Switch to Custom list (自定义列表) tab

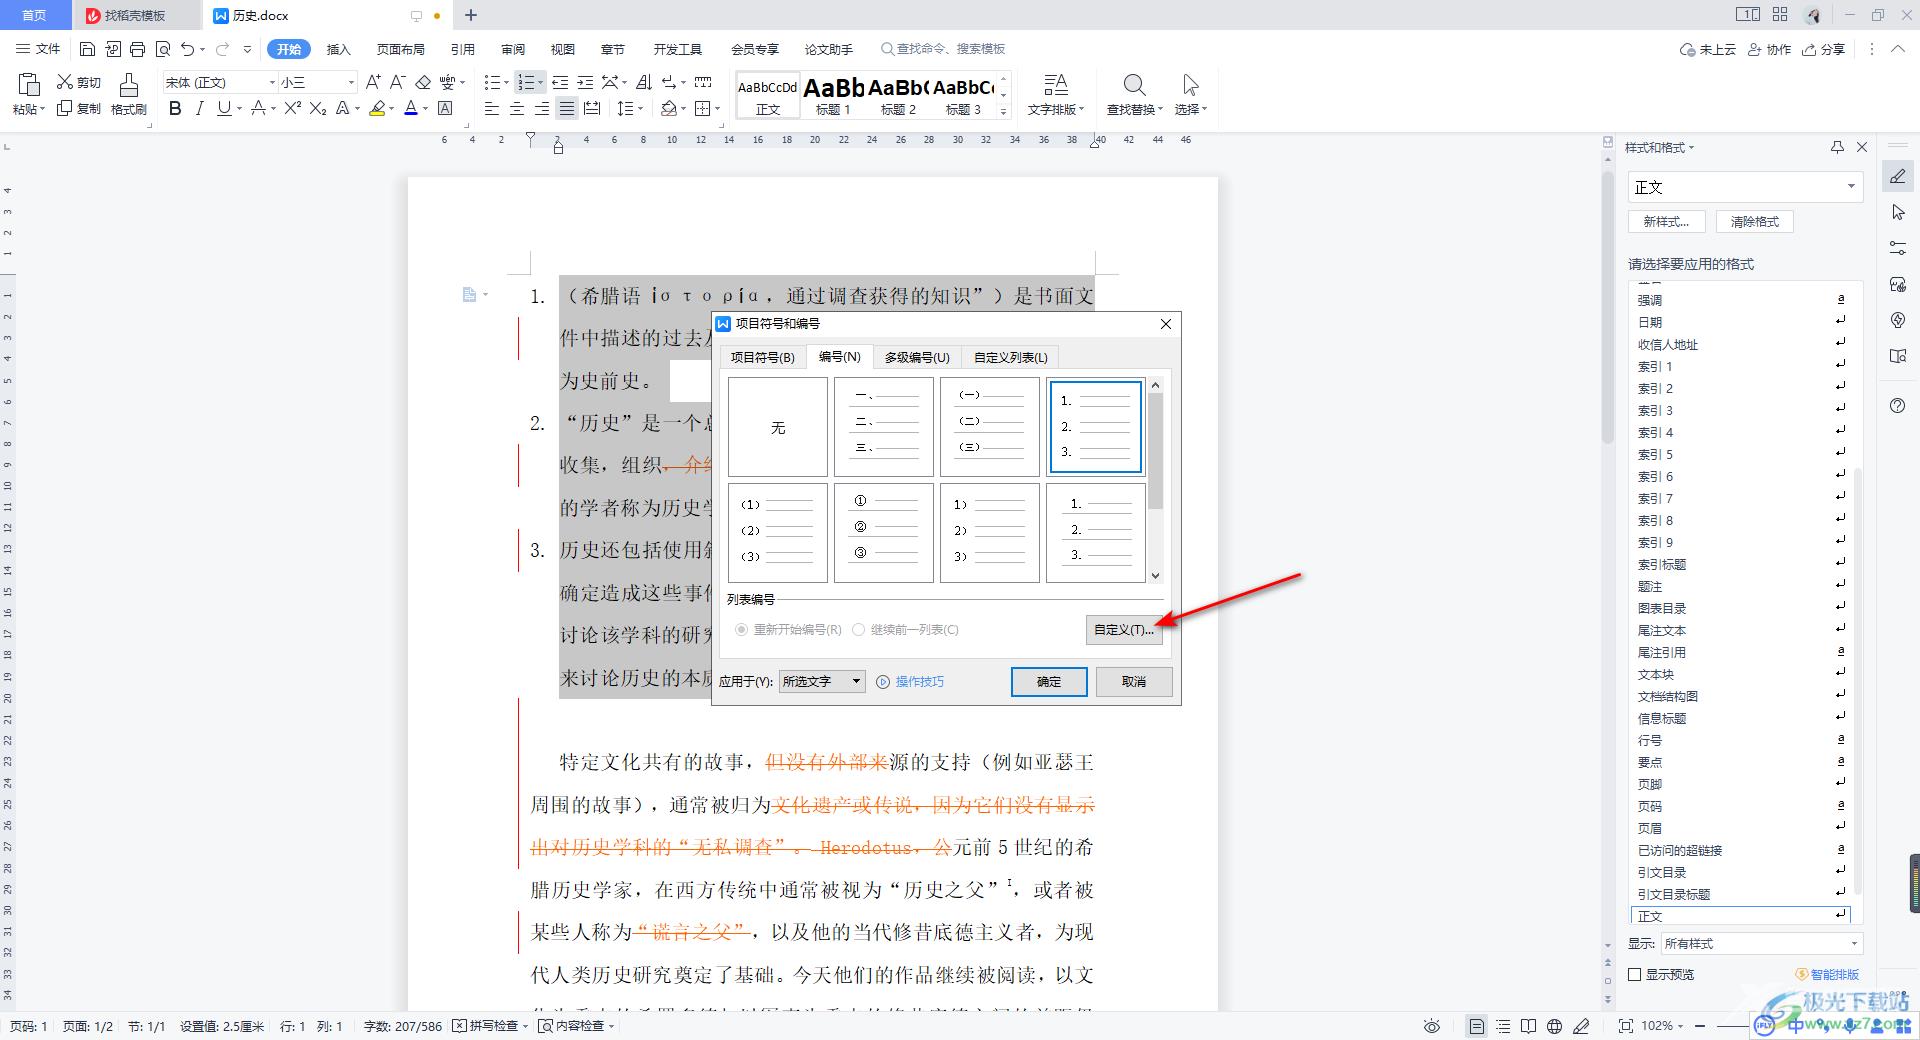1011,357
